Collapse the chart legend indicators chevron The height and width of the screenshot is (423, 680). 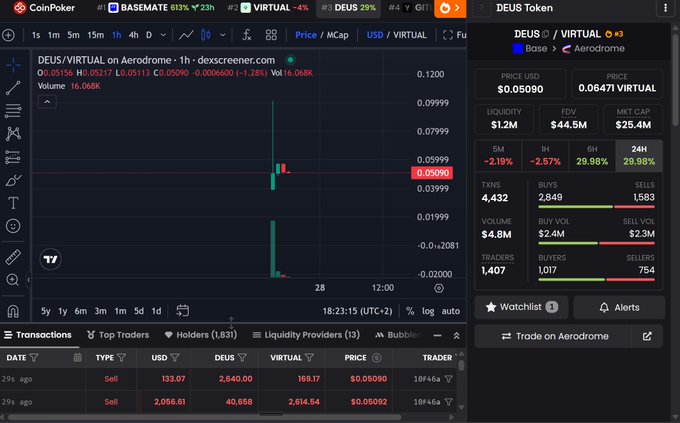(47, 102)
